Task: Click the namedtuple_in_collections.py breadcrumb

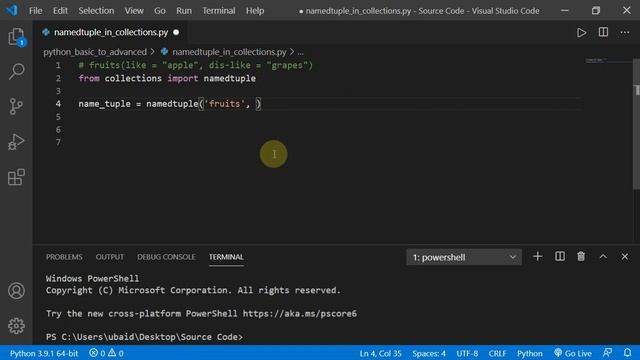Action: pos(229,52)
